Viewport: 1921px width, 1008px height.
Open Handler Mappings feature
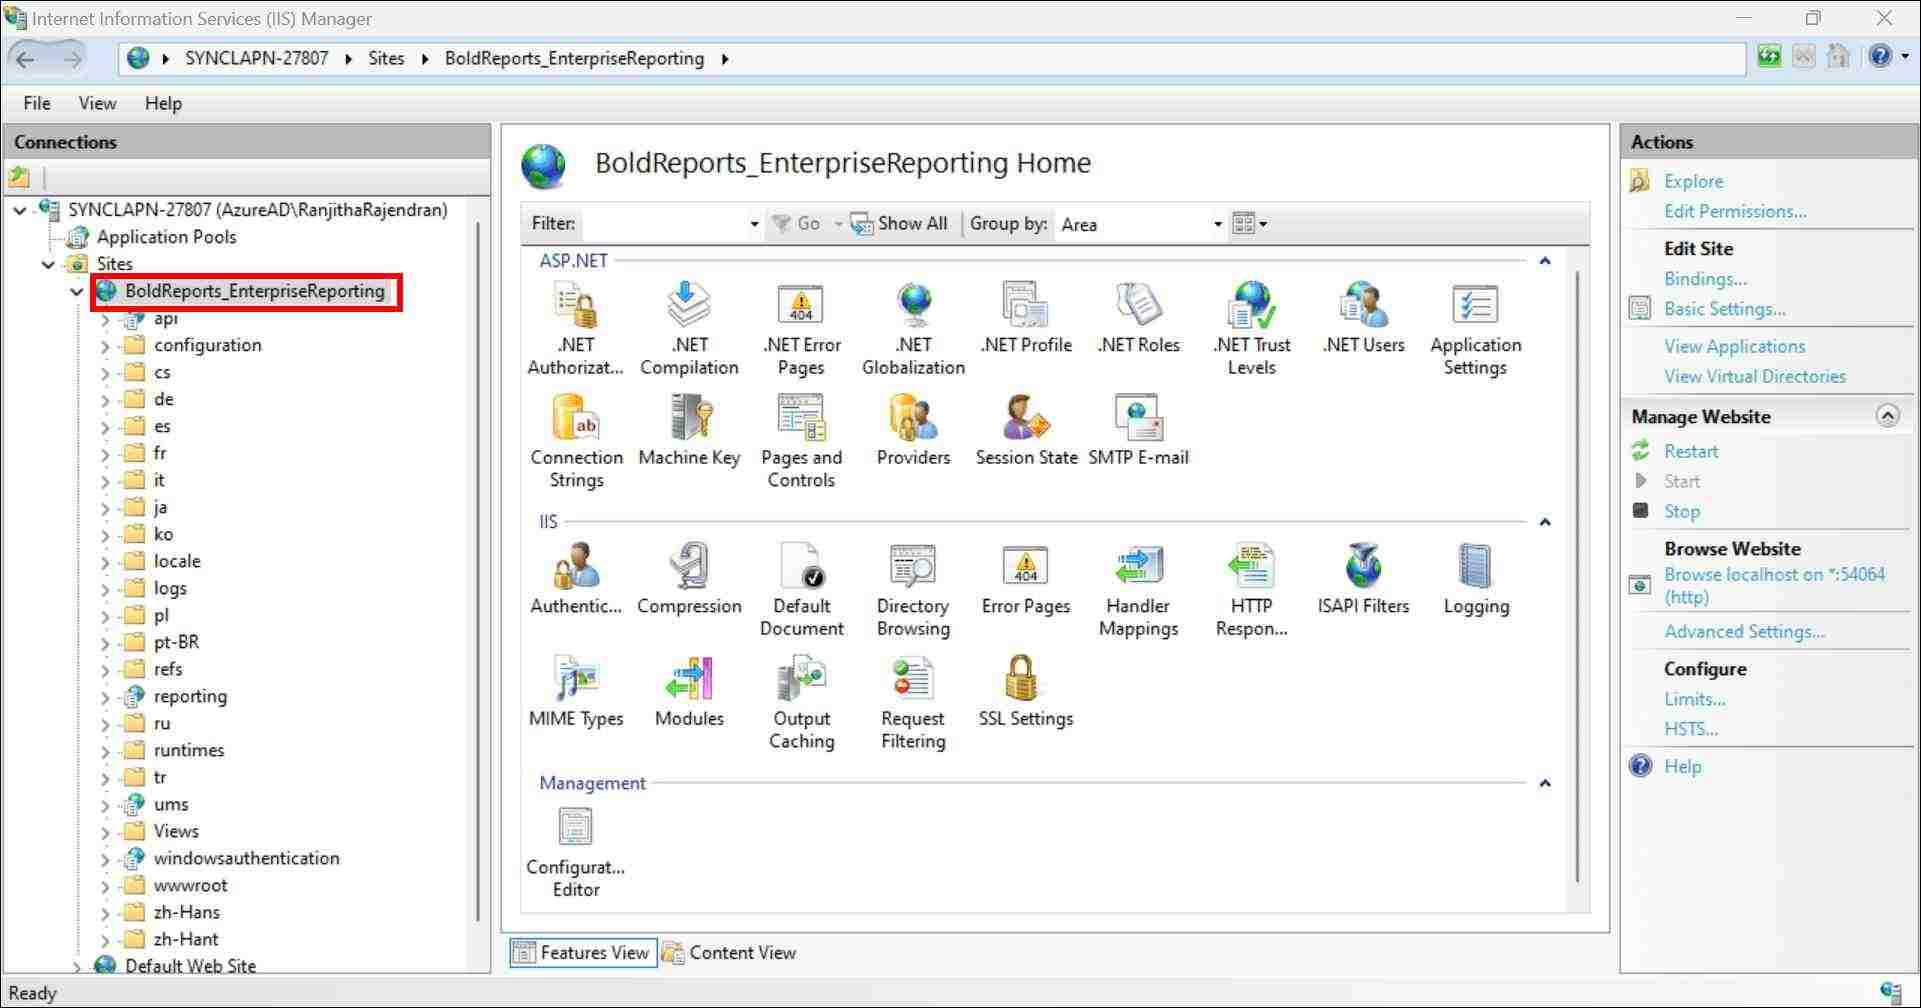coord(1138,589)
